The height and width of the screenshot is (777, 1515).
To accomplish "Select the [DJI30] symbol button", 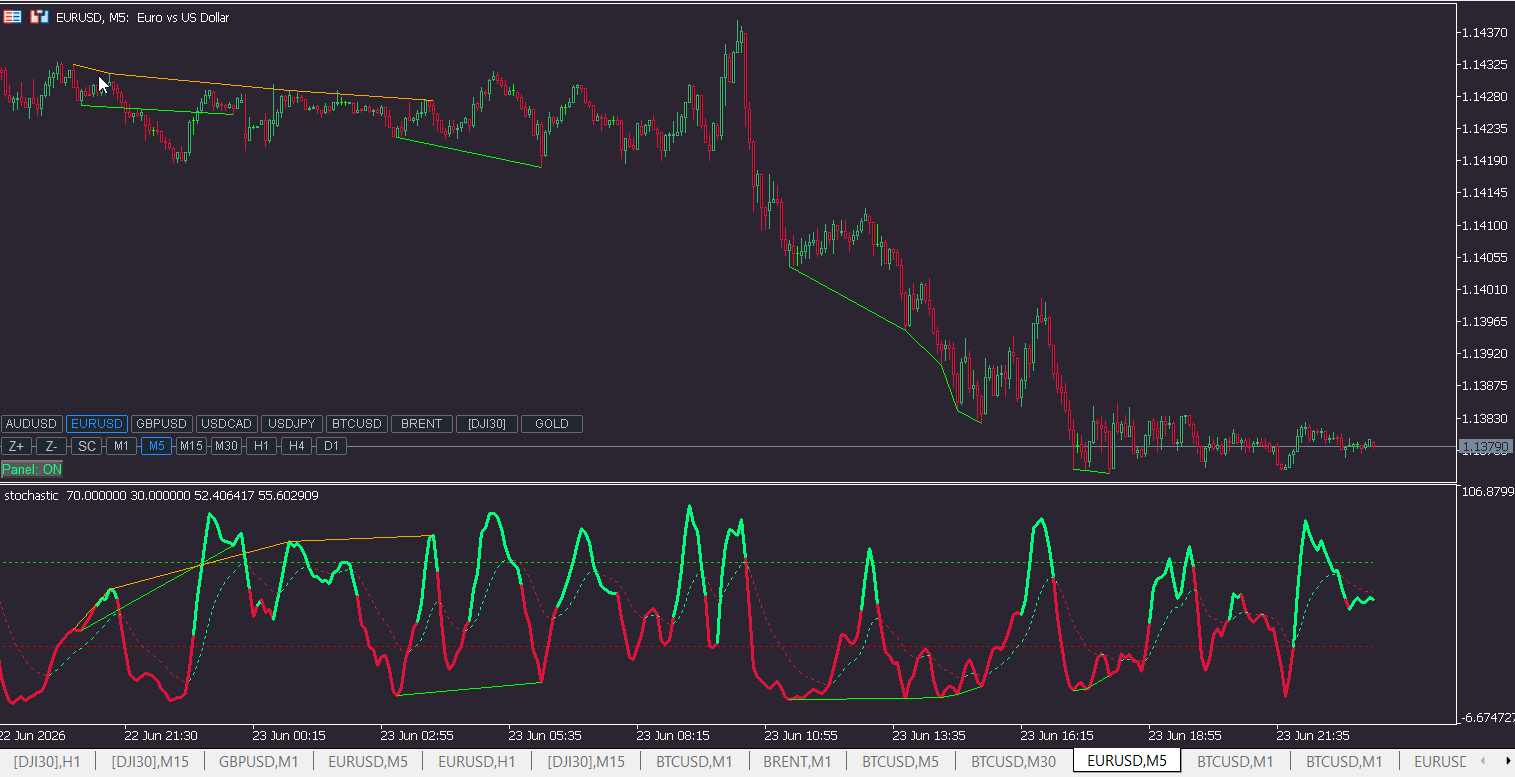I will point(487,424).
